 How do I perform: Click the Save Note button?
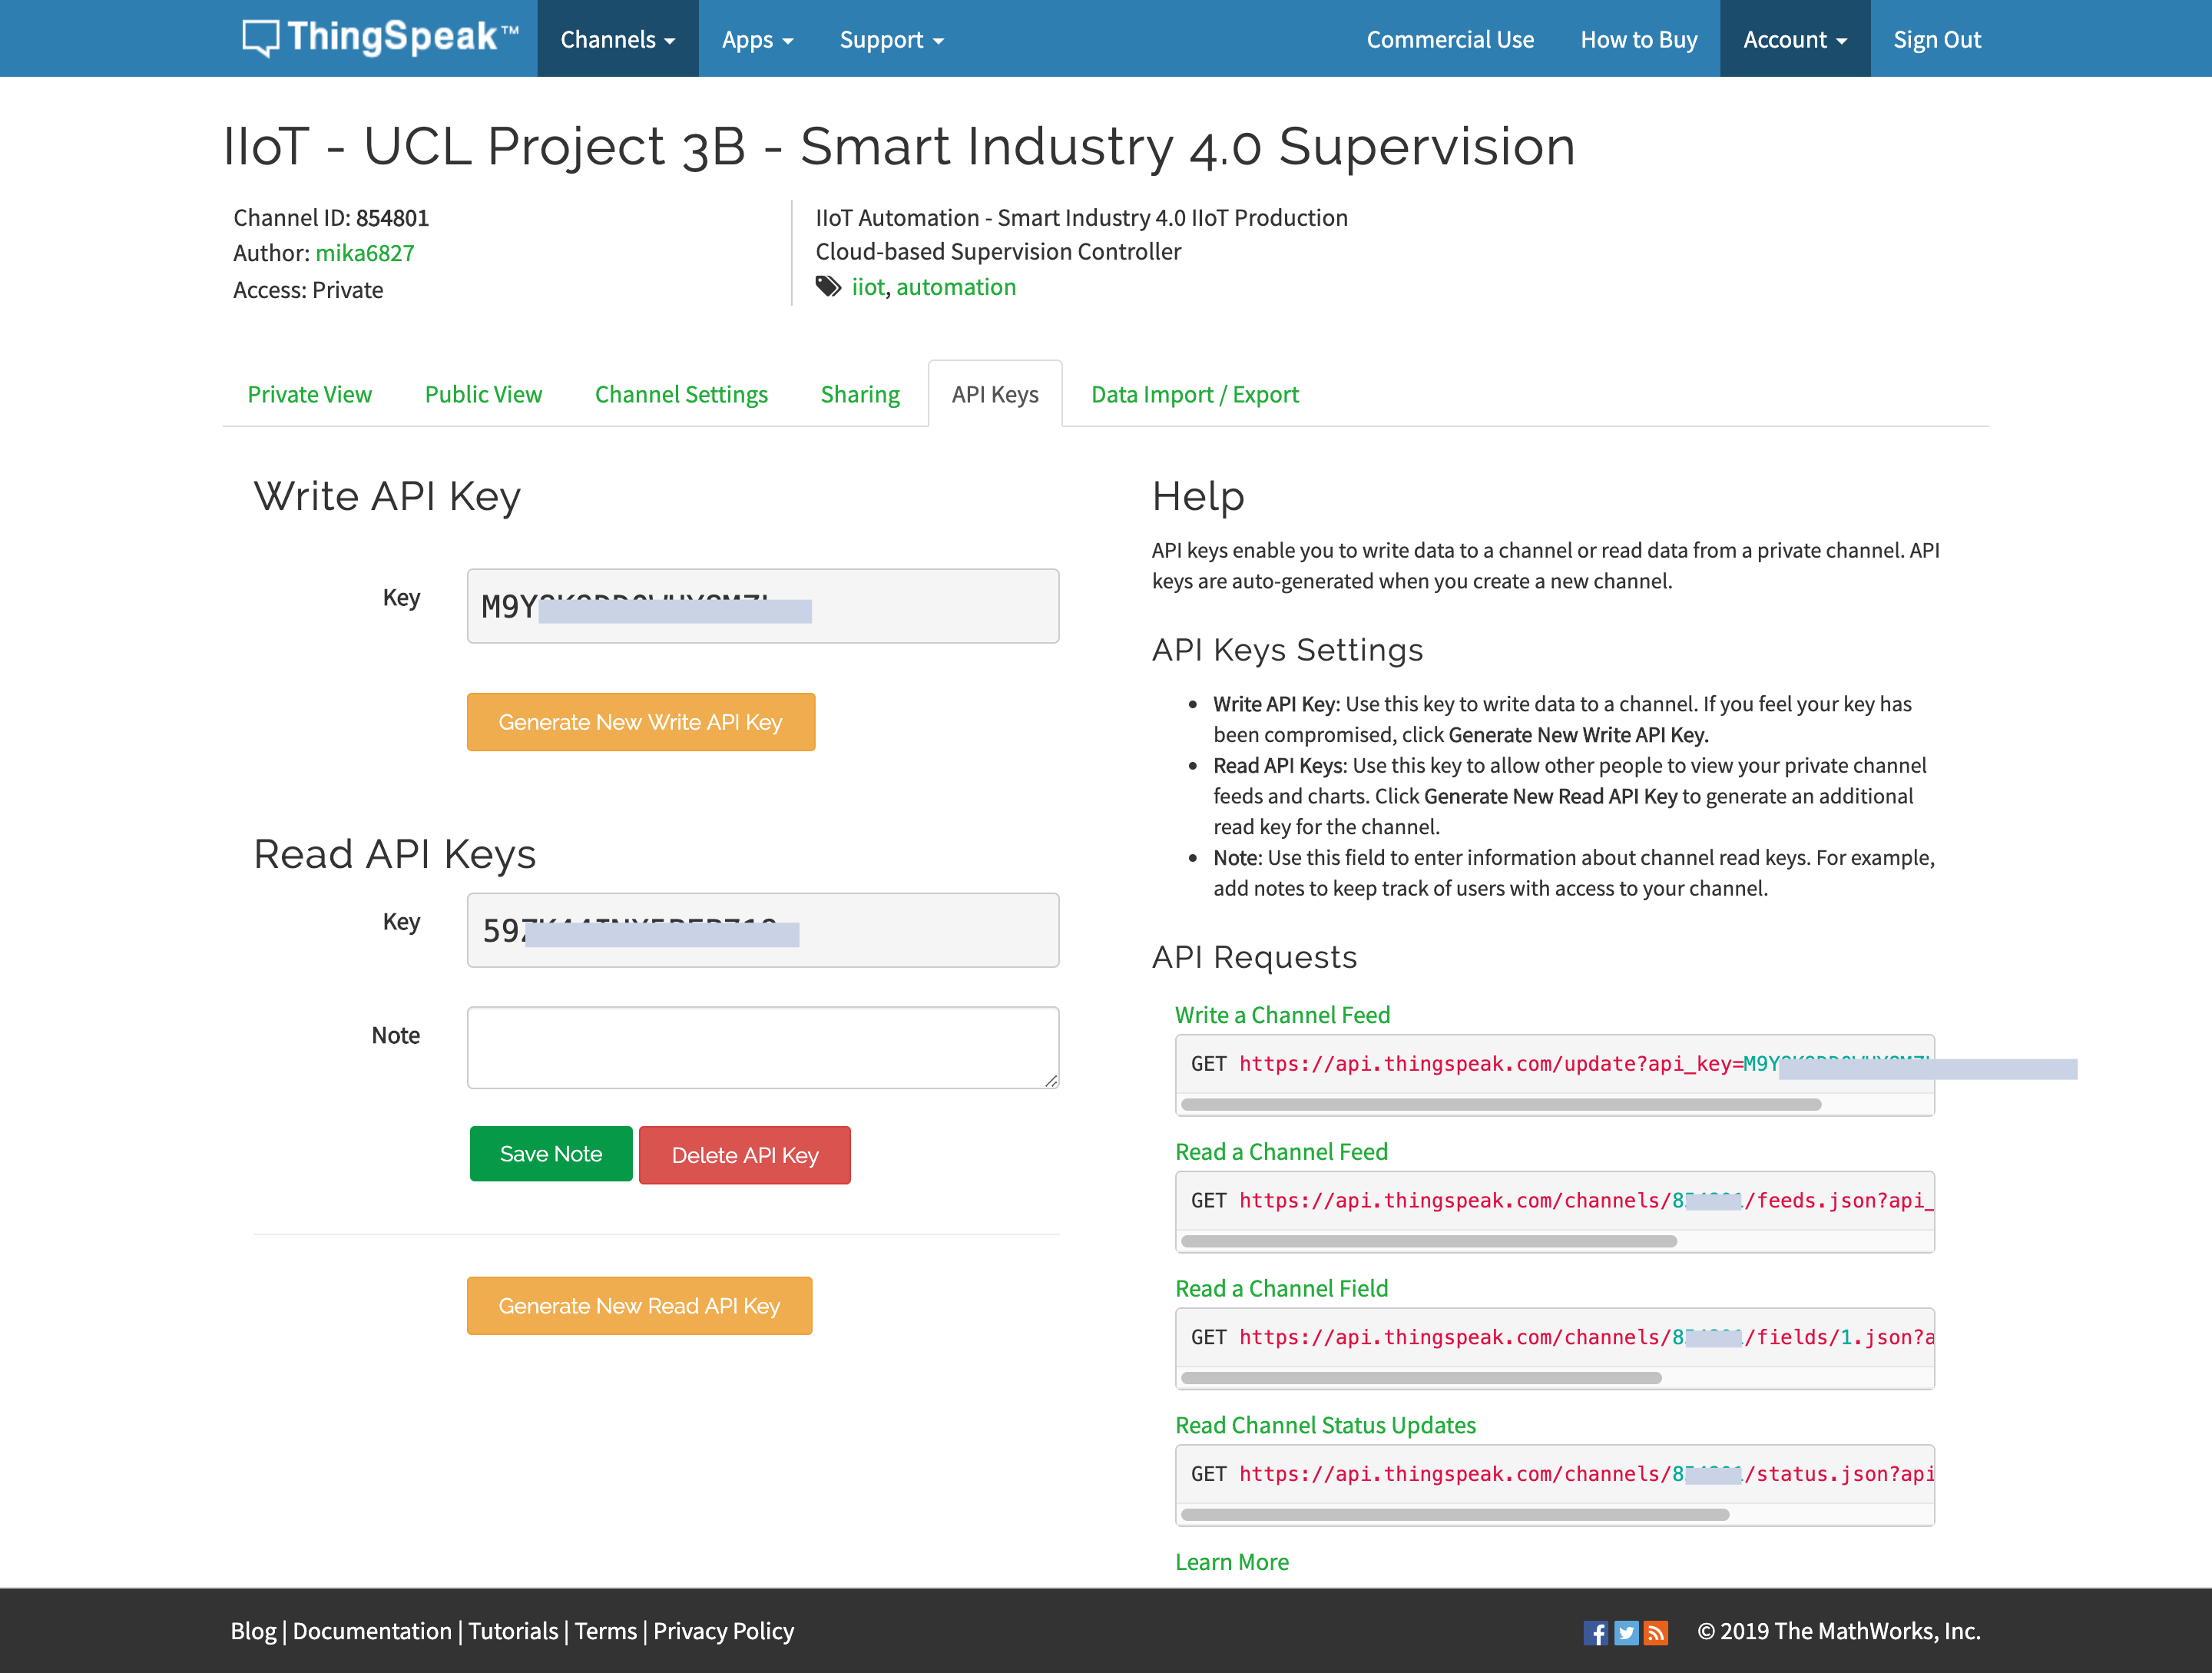[551, 1154]
